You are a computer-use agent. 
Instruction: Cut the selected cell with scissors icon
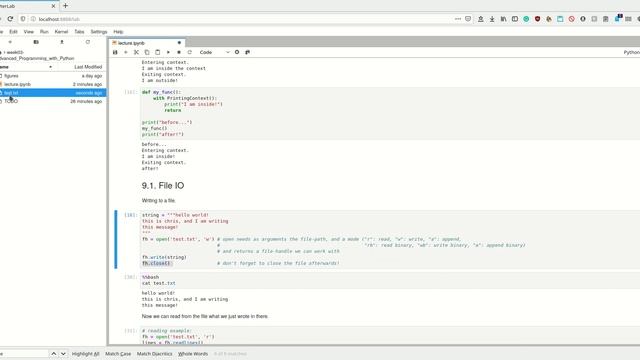coord(136,52)
